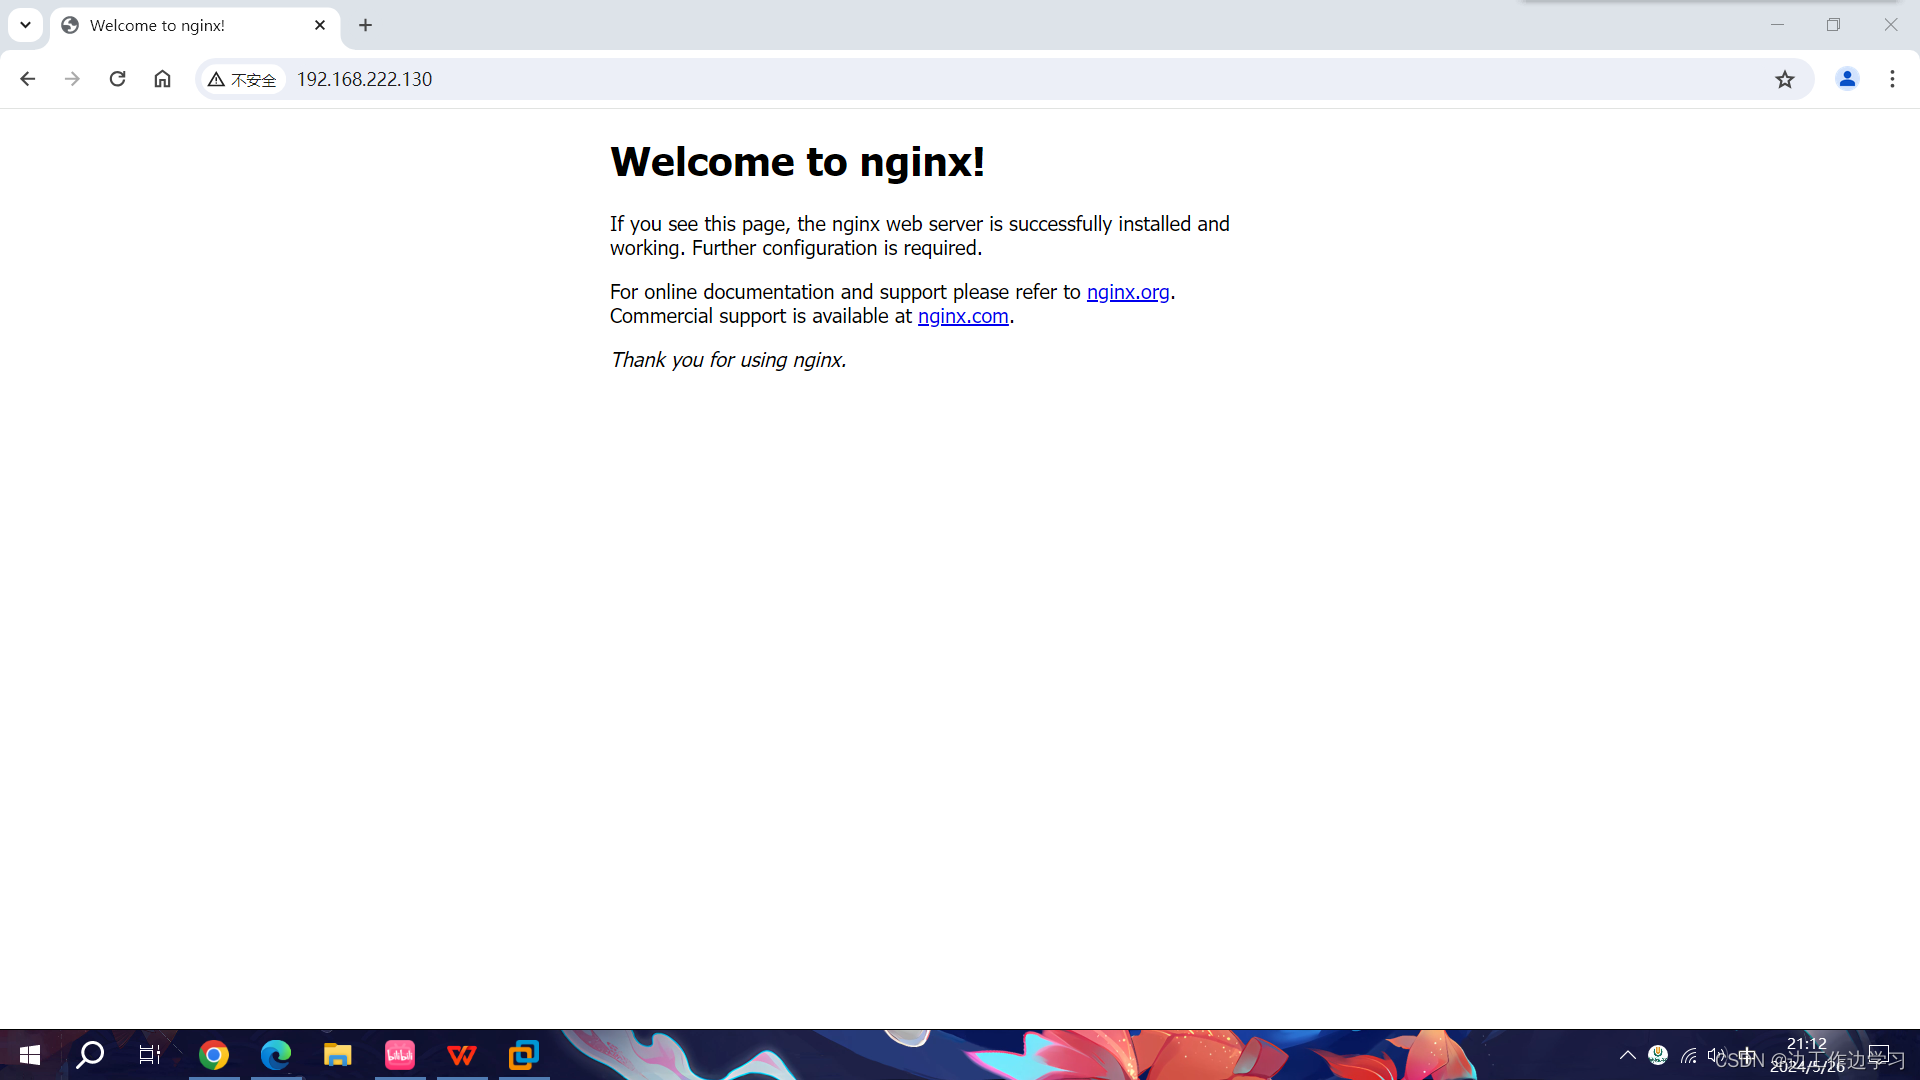Follow the nginx.com commercial support link
Viewport: 1920px width, 1080px height.
tap(962, 316)
